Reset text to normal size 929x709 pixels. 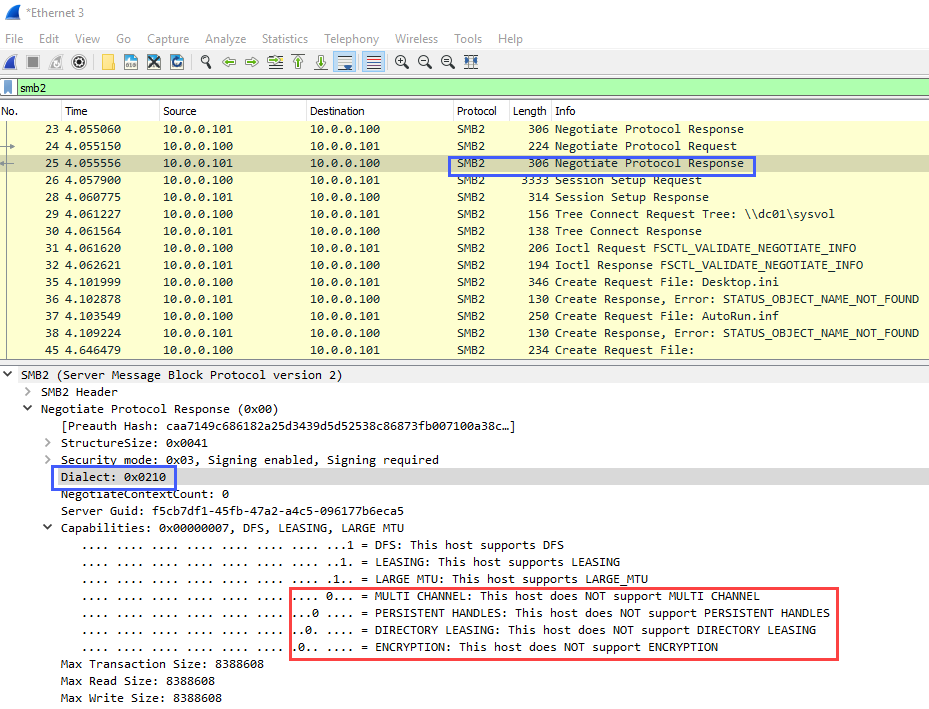click(448, 62)
